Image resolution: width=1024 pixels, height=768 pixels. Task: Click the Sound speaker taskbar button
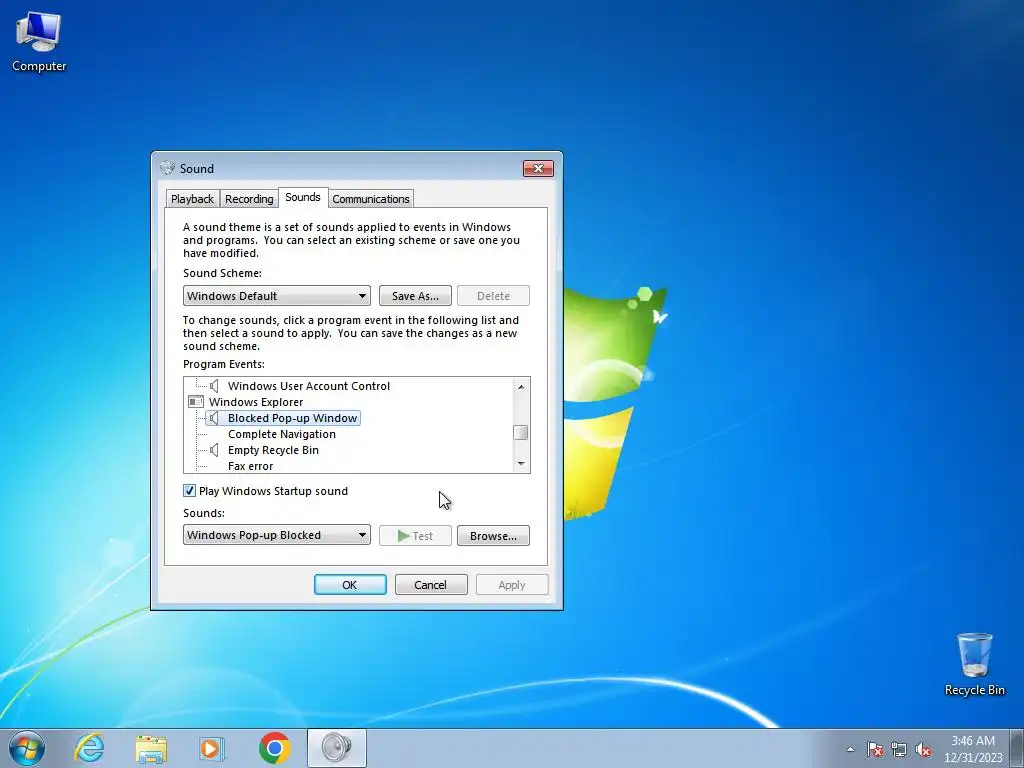(336, 748)
